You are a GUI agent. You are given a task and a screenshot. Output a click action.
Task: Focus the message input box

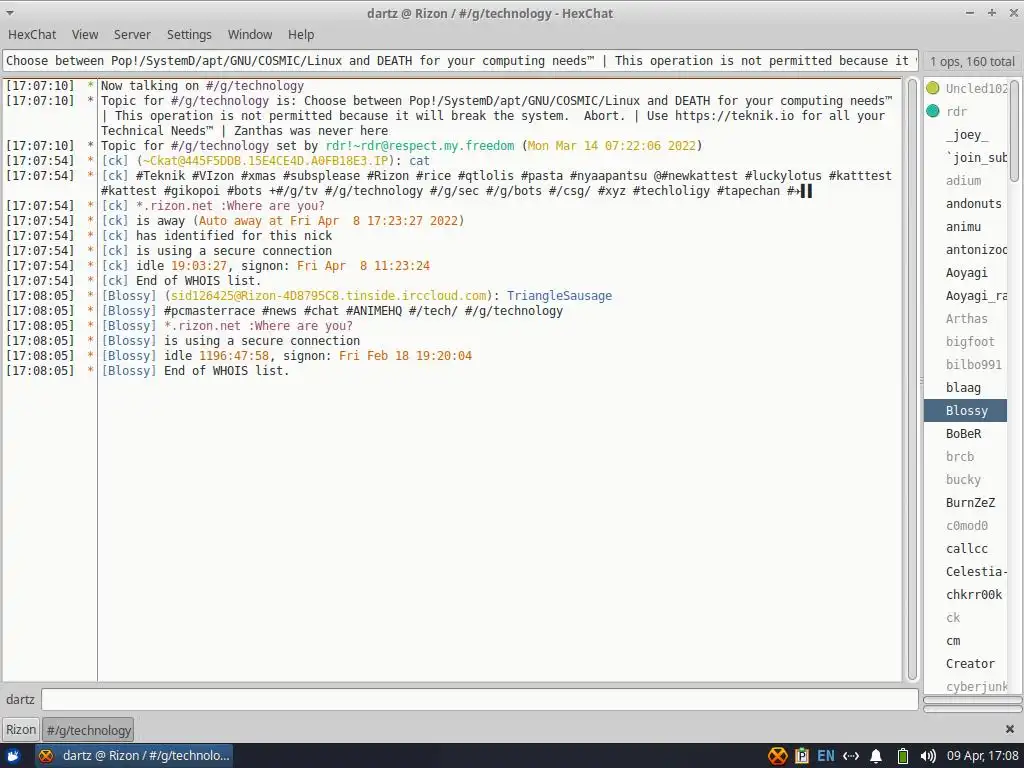tap(479, 699)
